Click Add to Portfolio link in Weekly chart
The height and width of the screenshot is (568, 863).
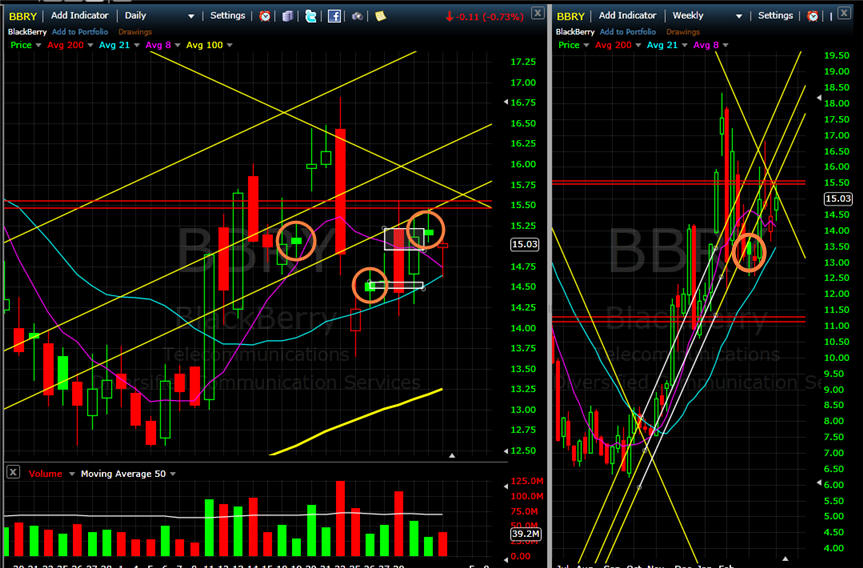tap(627, 32)
